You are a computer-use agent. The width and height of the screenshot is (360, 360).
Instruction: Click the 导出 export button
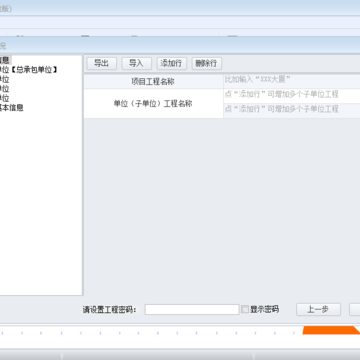pos(102,63)
